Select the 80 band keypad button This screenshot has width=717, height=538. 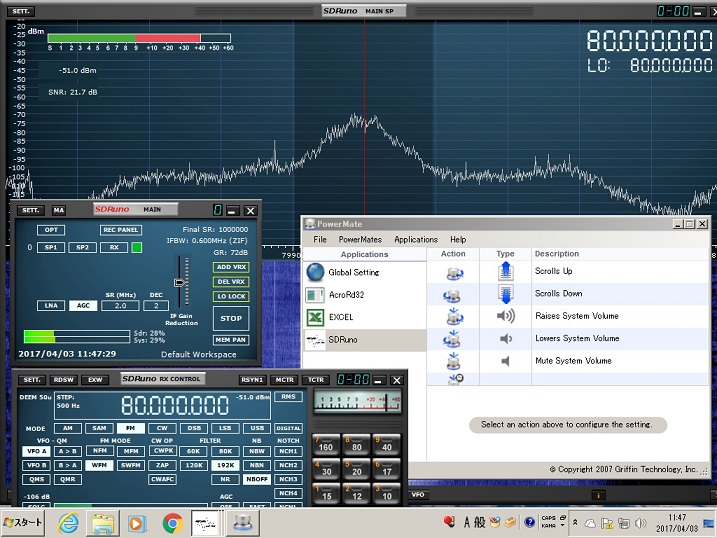click(x=356, y=444)
